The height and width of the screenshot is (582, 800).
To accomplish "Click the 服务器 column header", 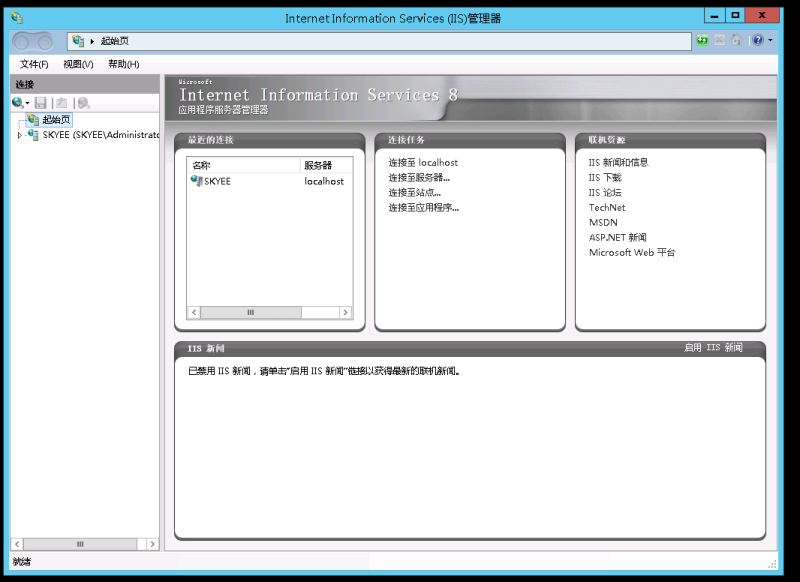I will (326, 165).
